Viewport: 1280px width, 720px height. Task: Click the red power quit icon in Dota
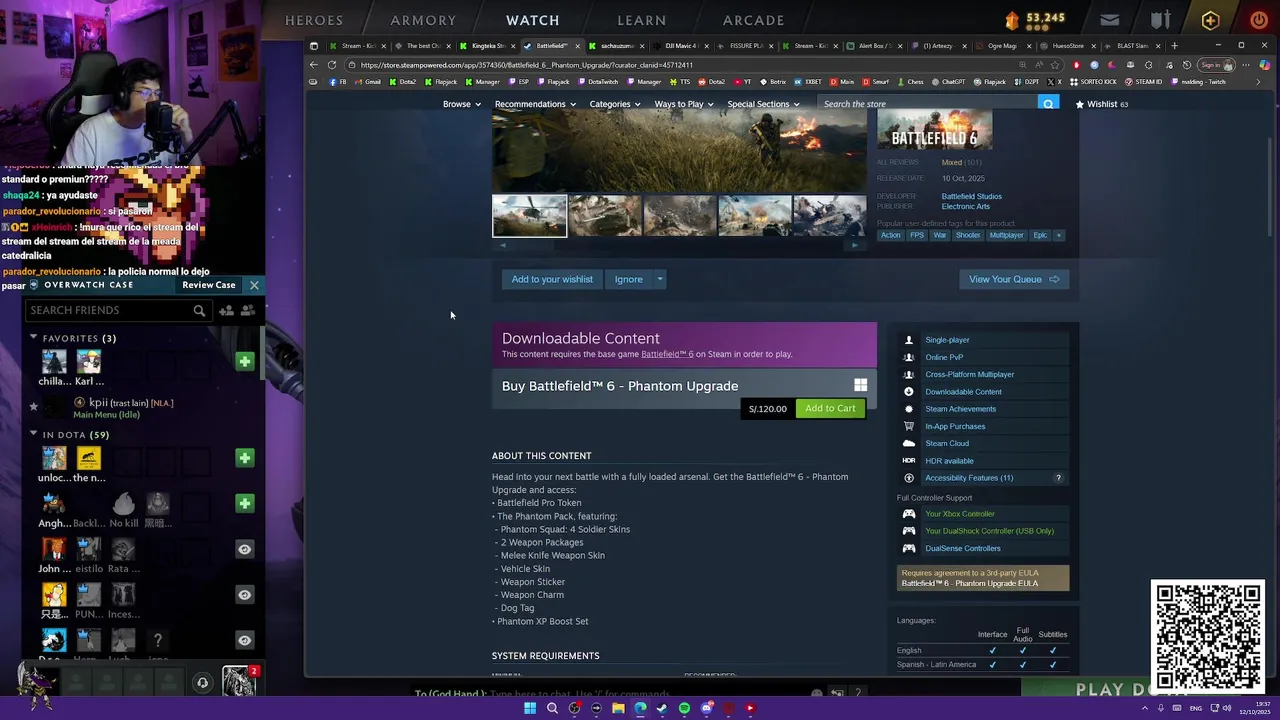[1258, 20]
